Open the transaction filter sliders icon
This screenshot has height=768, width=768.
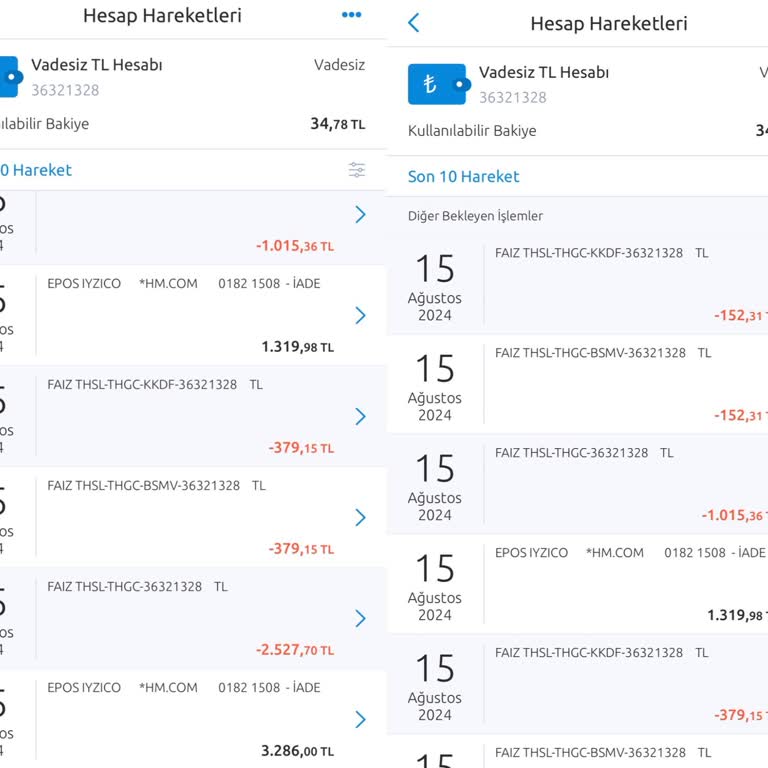coord(357,170)
